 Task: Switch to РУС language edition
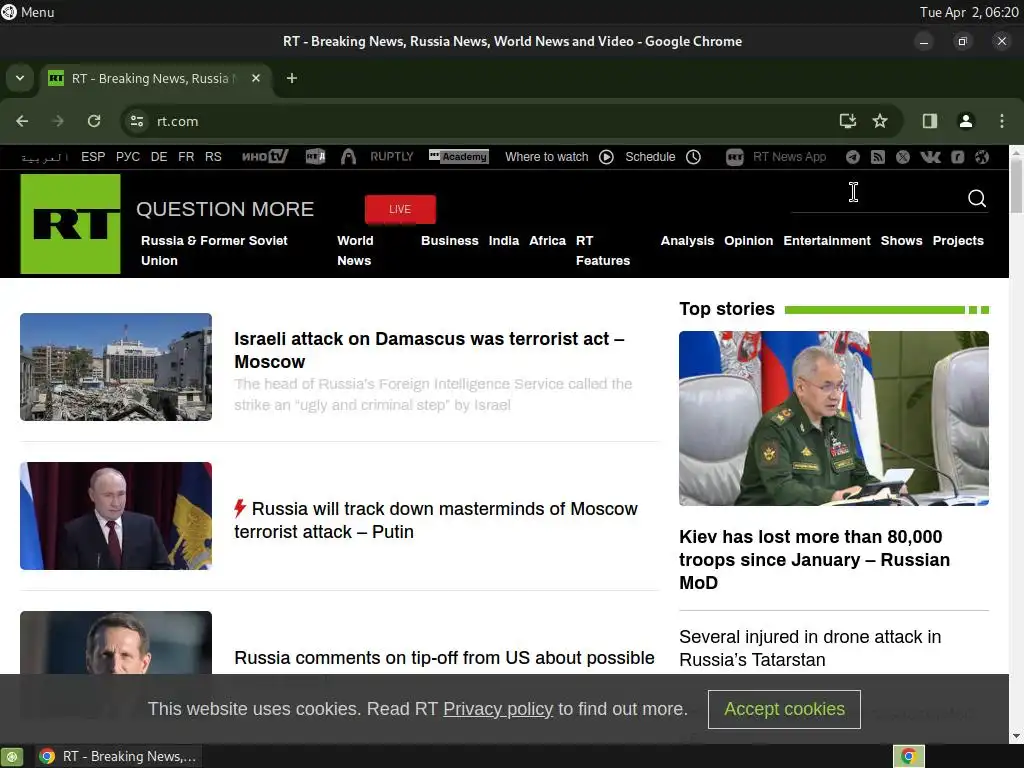[x=128, y=157]
